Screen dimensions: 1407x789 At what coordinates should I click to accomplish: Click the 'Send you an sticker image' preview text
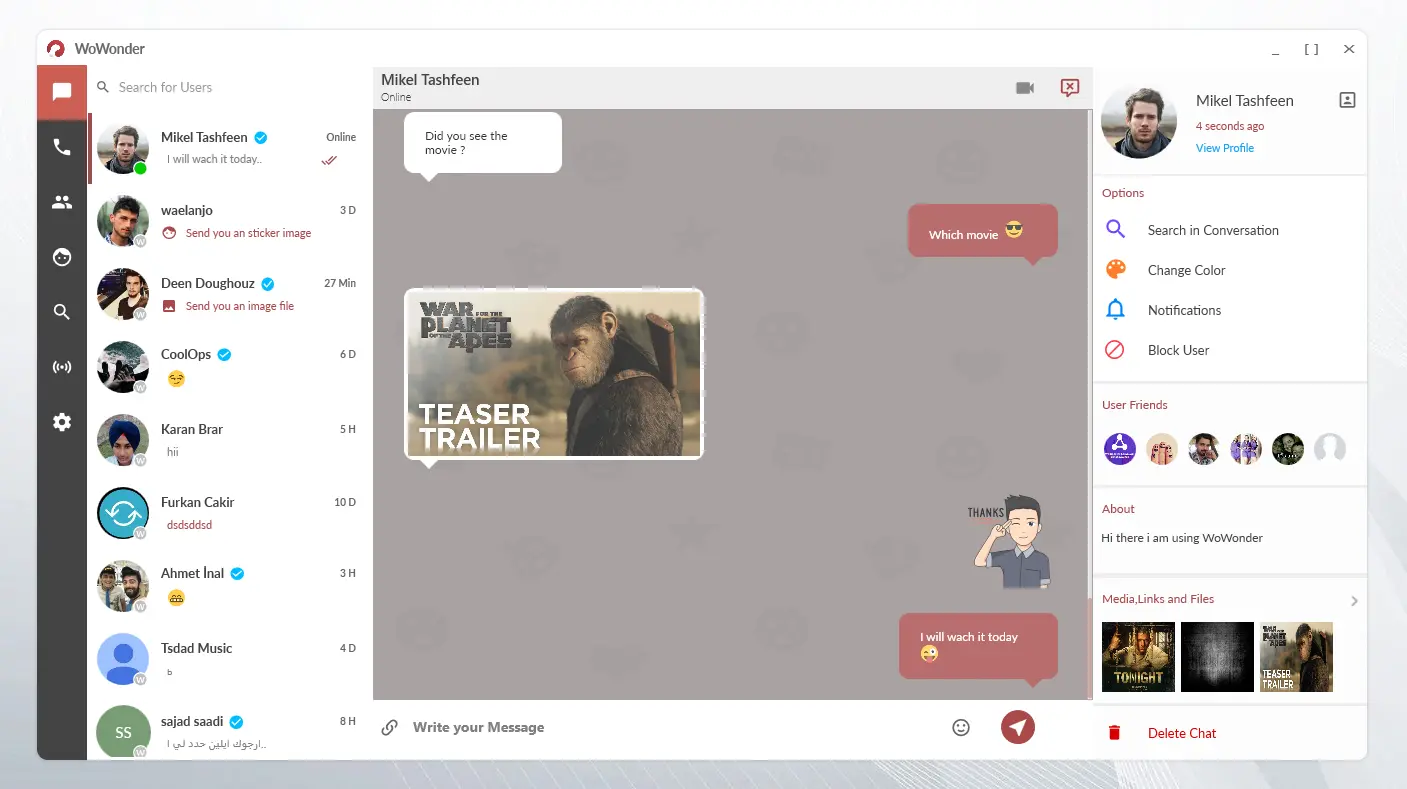click(248, 233)
